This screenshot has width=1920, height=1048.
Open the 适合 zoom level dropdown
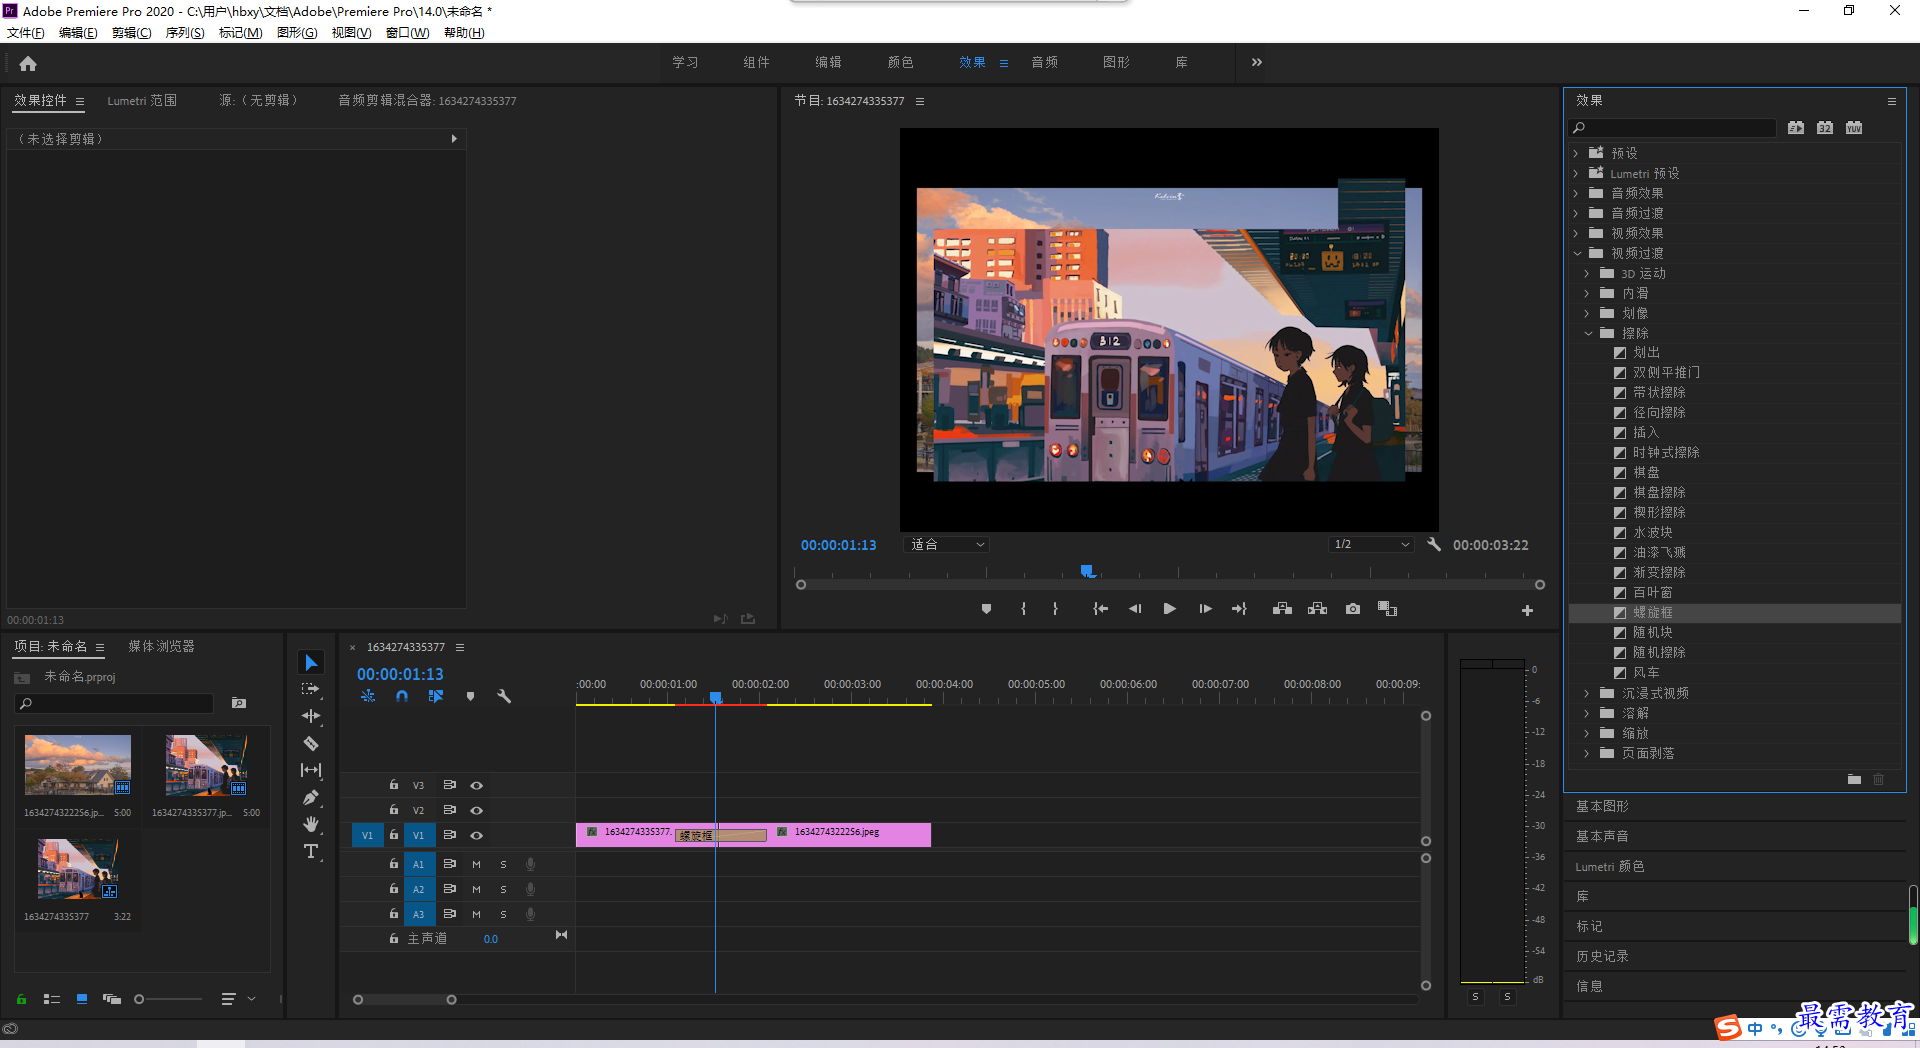(946, 544)
